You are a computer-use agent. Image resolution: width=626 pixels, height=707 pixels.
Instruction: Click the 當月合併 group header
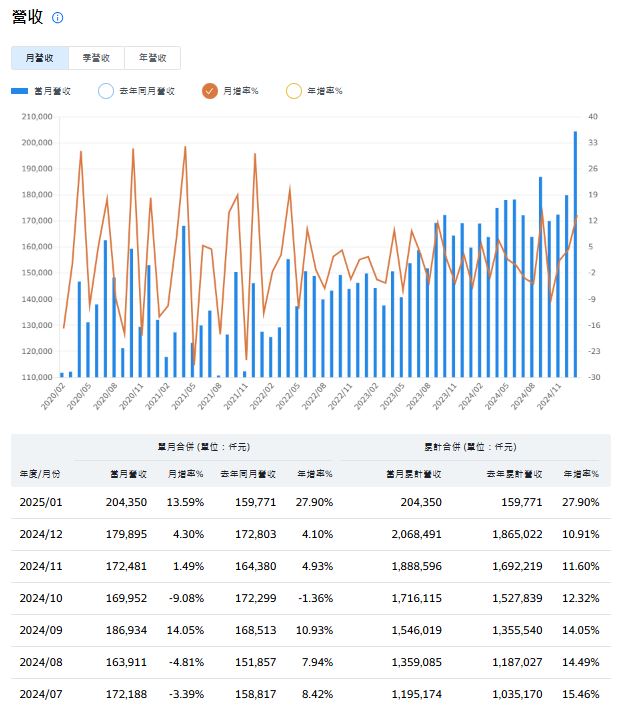tap(204, 447)
